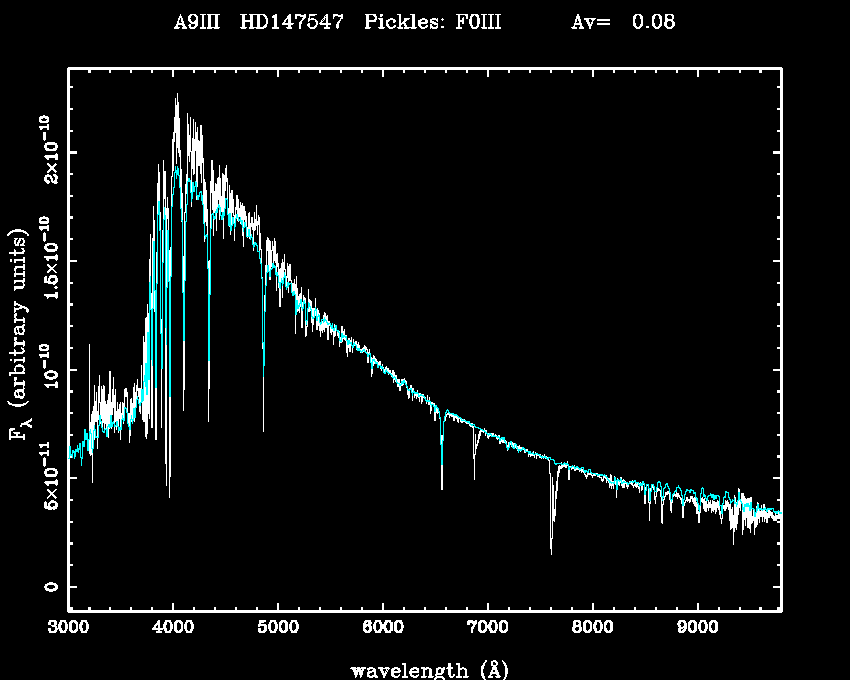Click the 9000 x-axis tick label
The width and height of the screenshot is (850, 680).
tap(696, 629)
